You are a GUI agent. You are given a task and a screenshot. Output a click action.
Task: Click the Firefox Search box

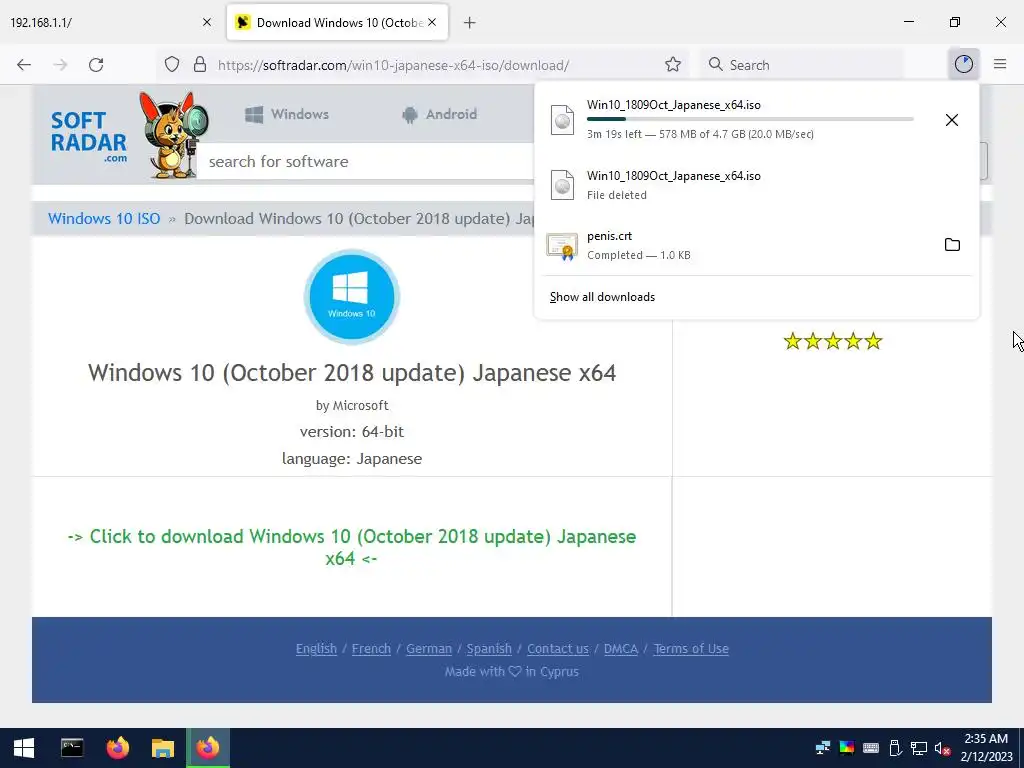tap(802, 65)
